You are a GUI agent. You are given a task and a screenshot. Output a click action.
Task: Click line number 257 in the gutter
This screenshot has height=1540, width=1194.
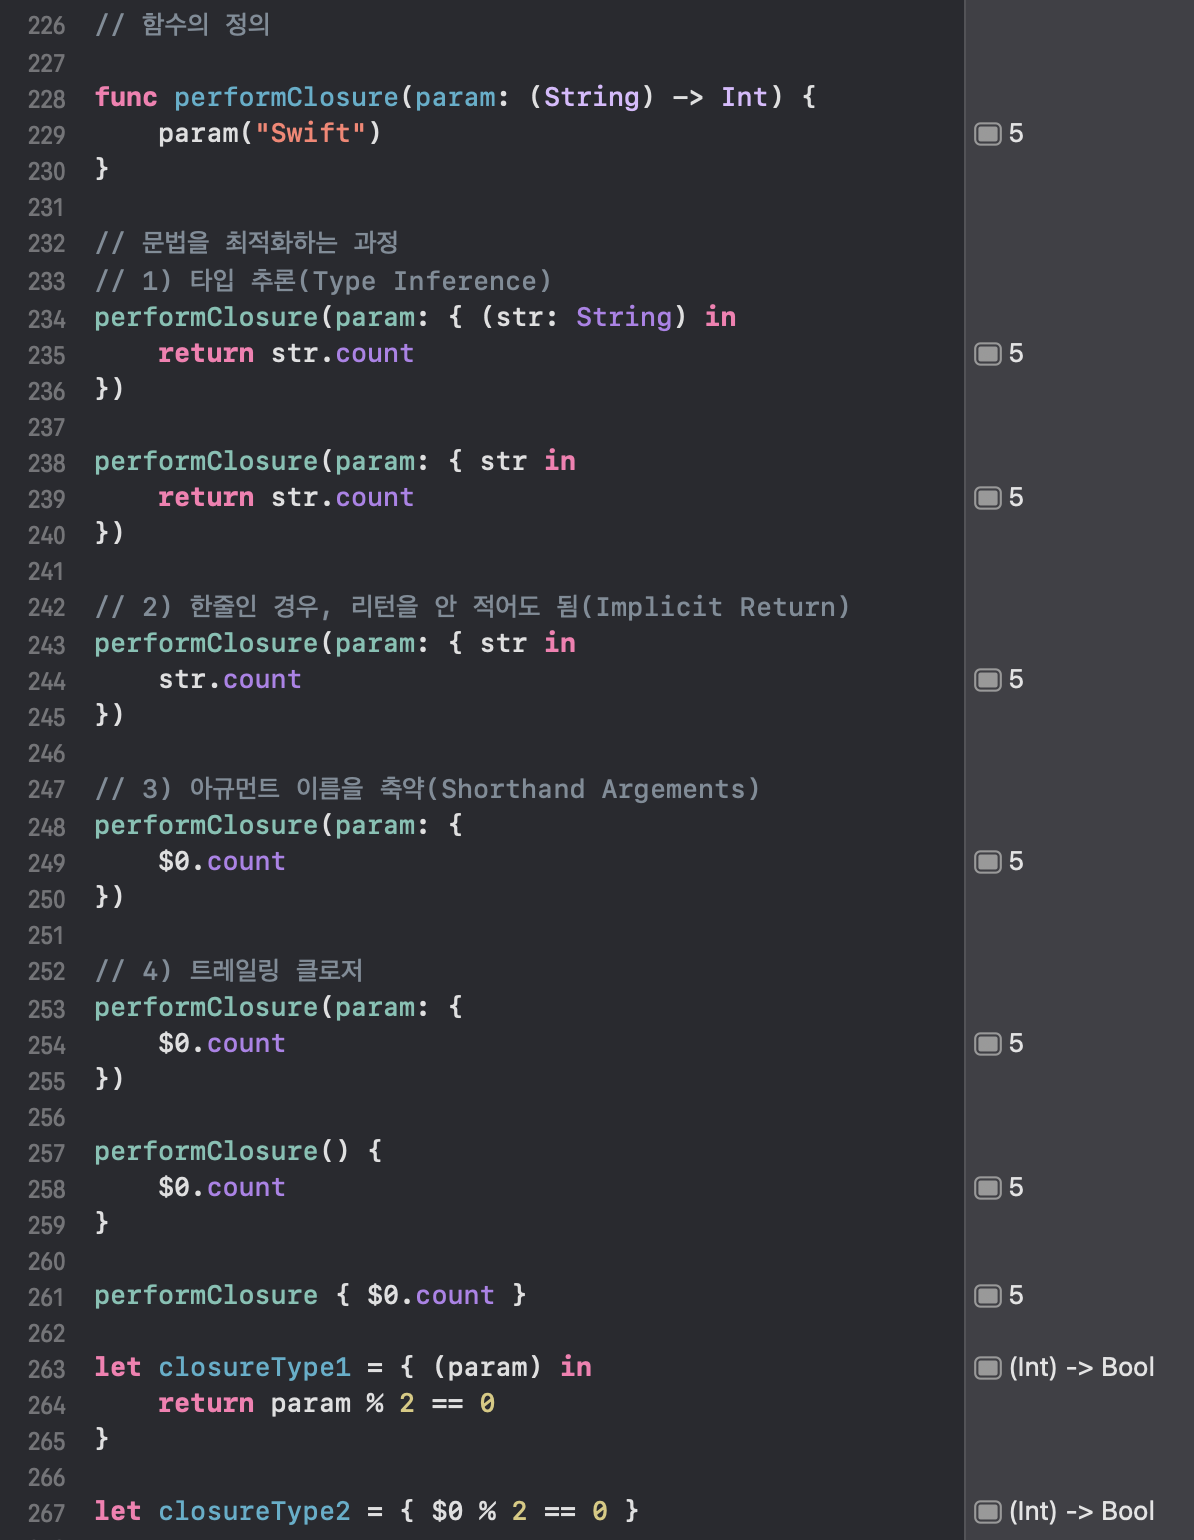pos(47,1153)
